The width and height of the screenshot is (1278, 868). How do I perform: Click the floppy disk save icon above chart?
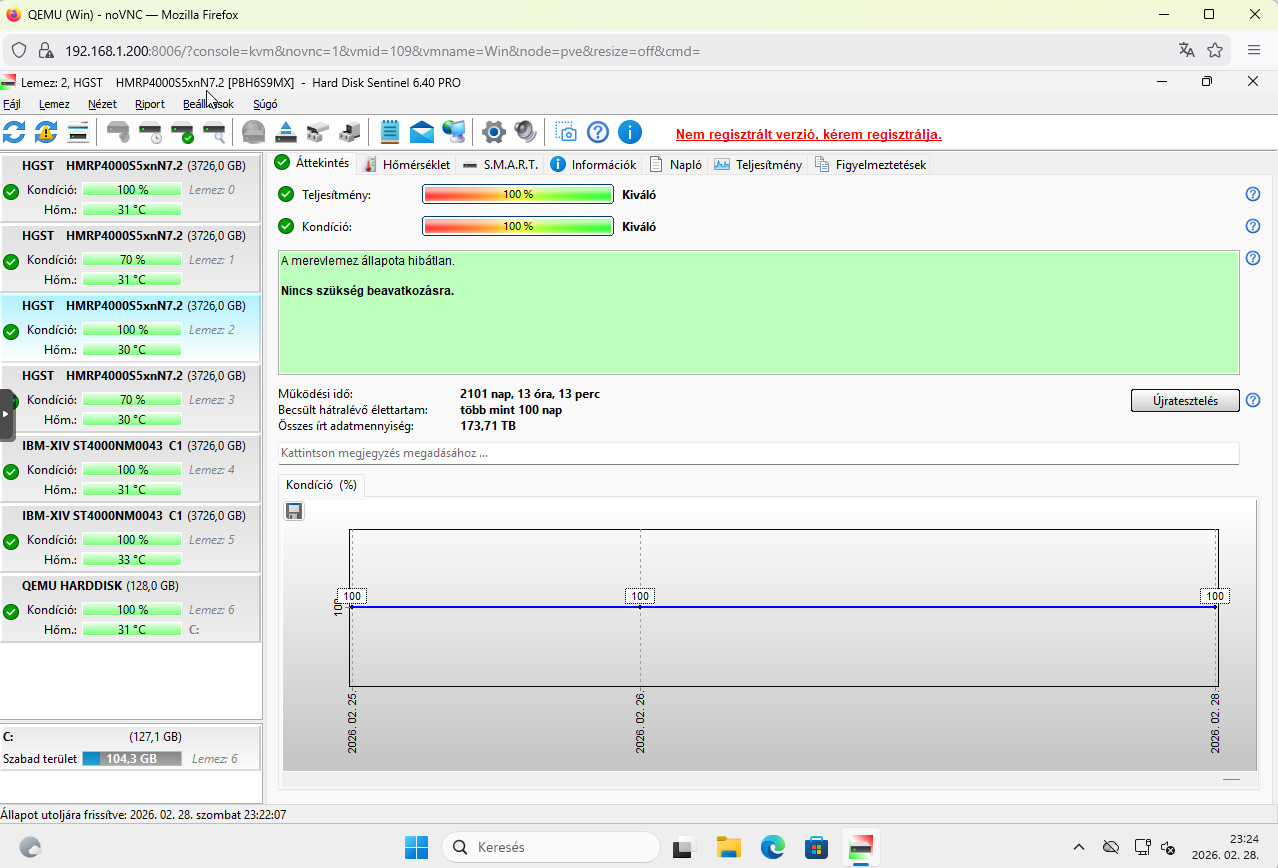pos(294,512)
